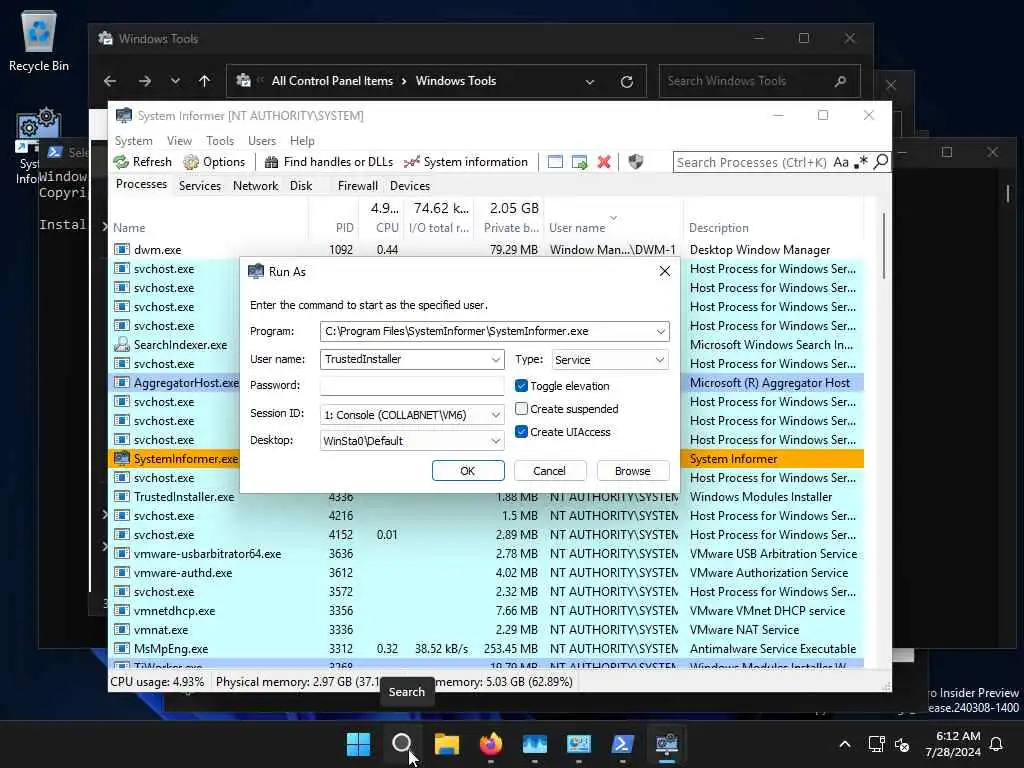Click Cancel in Run As dialog

coord(549,471)
